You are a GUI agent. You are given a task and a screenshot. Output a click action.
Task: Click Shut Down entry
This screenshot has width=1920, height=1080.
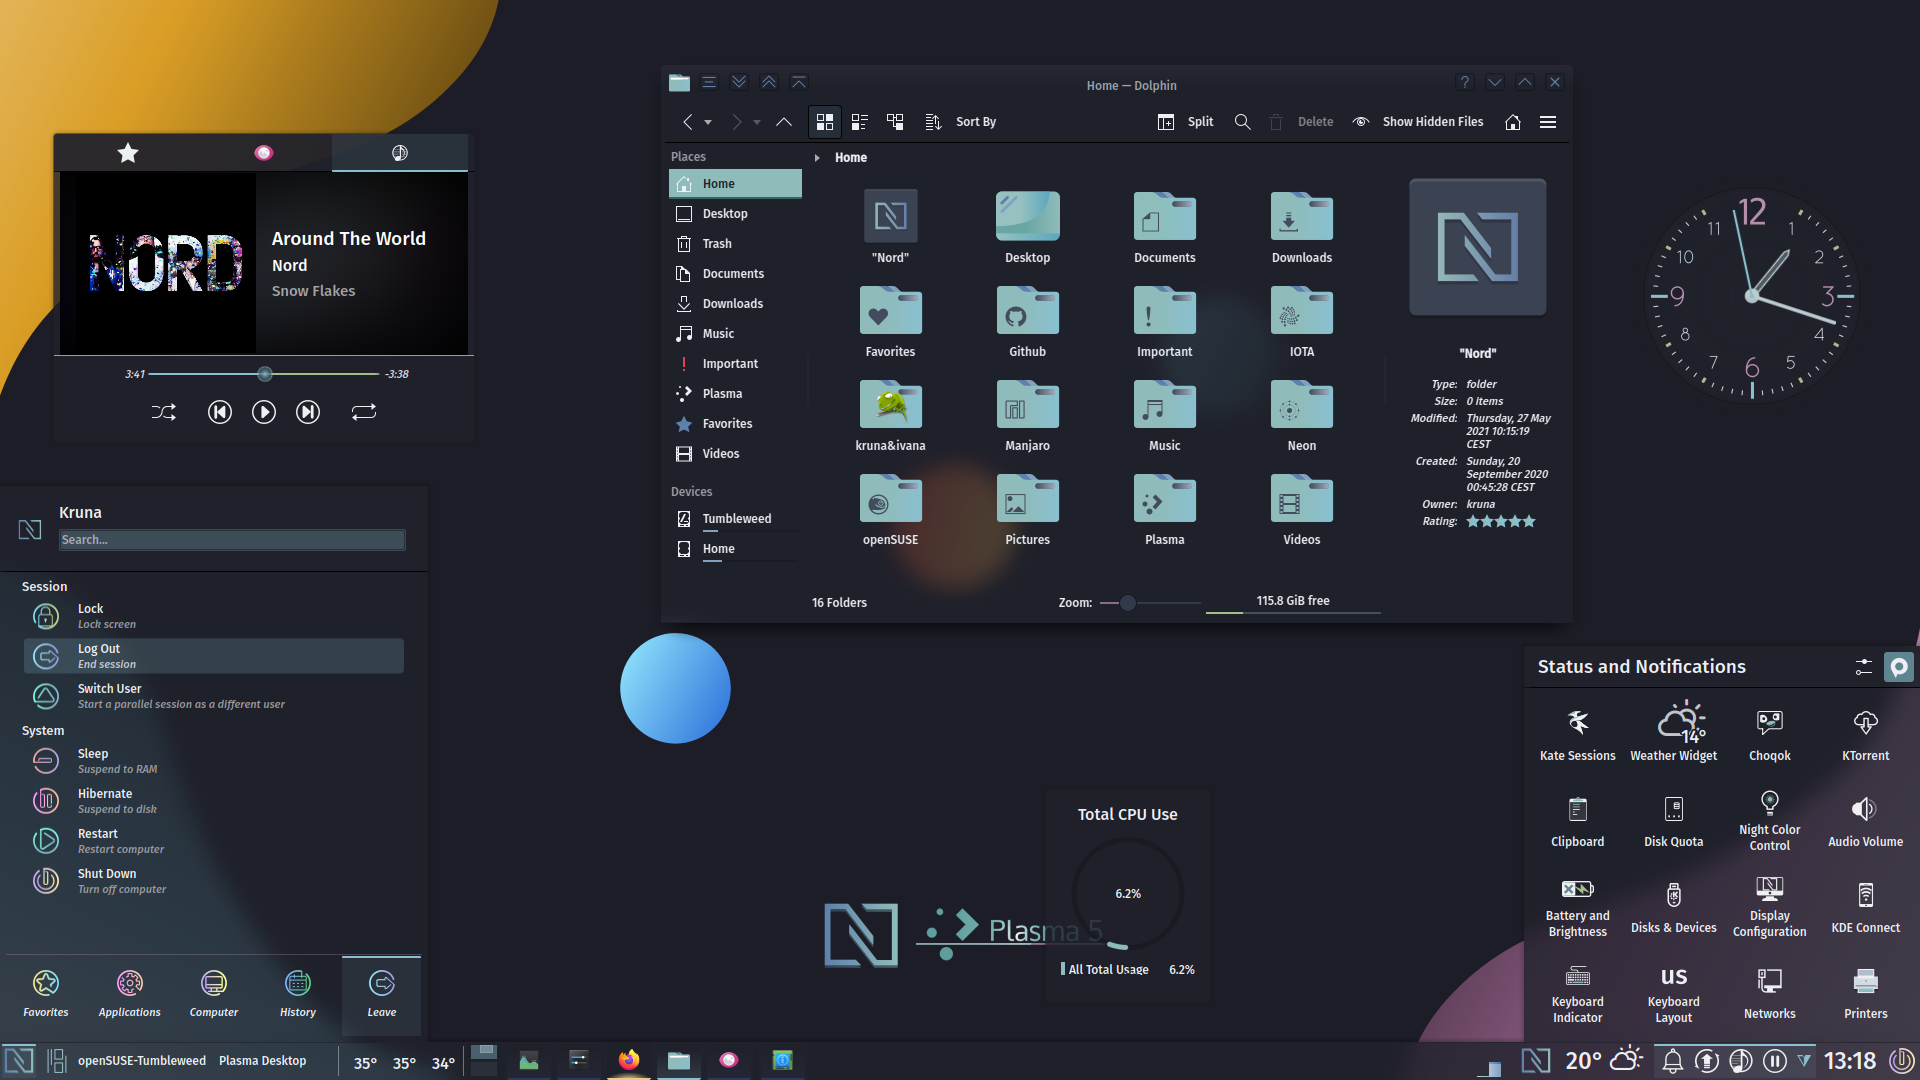(214, 881)
